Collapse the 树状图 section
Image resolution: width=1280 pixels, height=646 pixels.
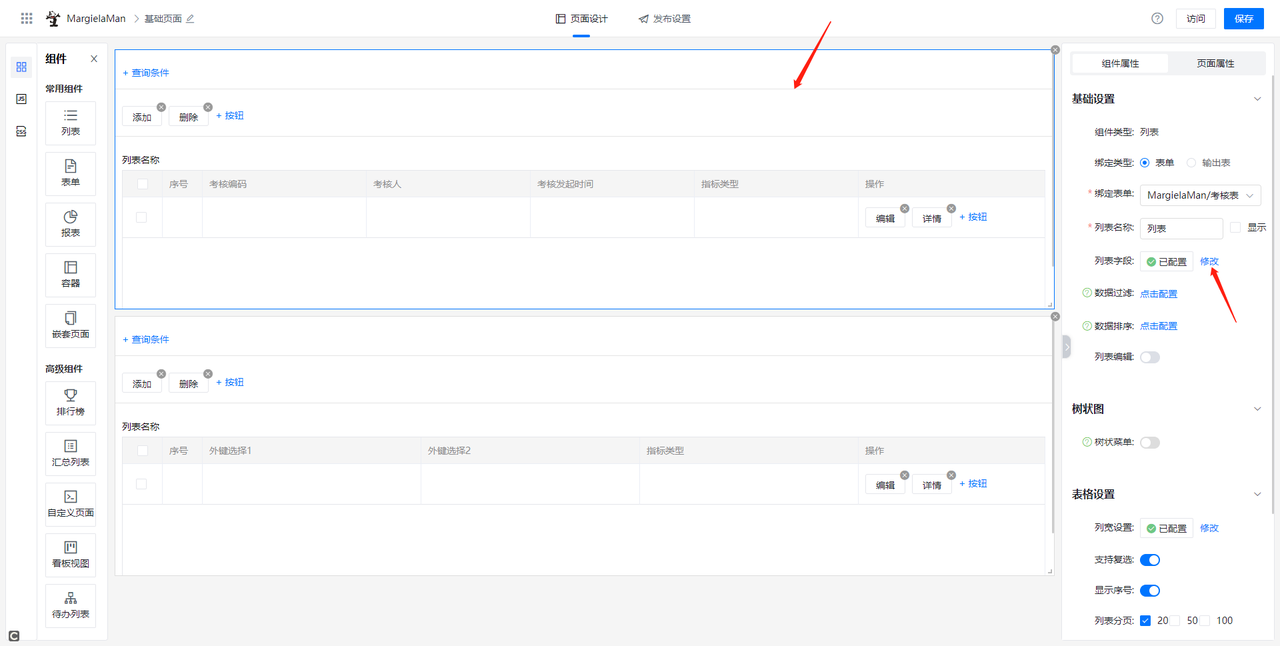(1257, 409)
